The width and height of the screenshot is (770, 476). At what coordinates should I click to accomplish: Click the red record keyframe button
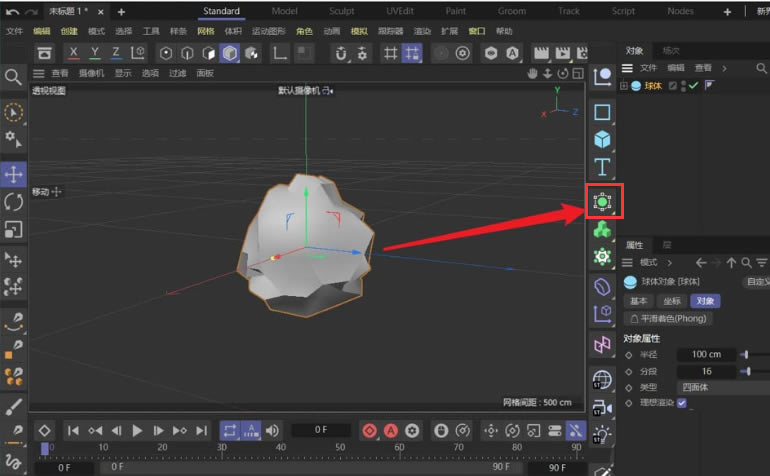[x=369, y=431]
